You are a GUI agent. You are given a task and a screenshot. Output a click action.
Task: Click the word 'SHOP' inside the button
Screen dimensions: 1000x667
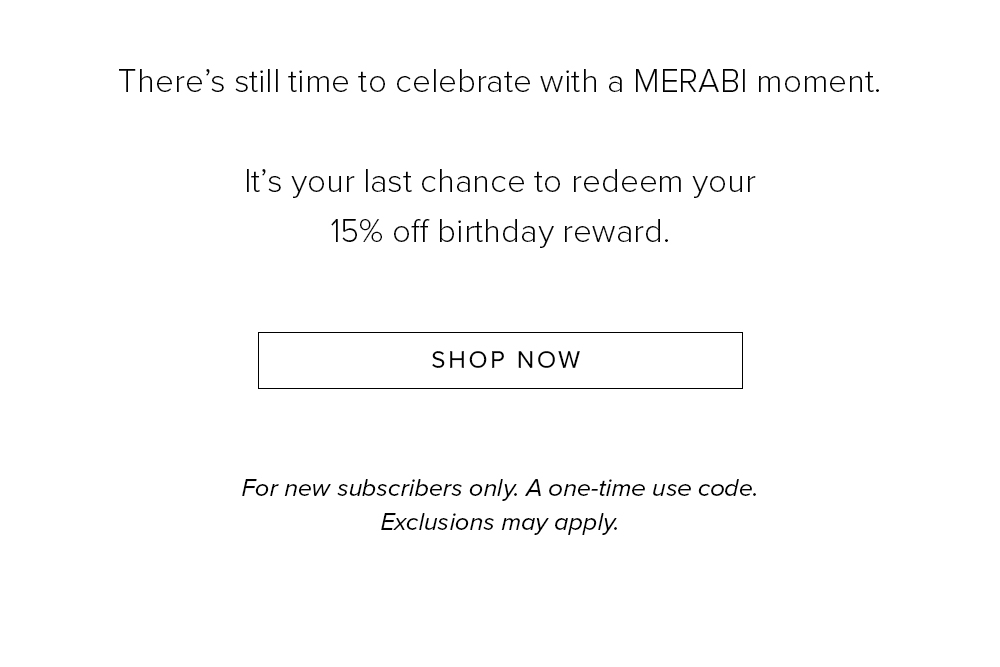tap(469, 360)
